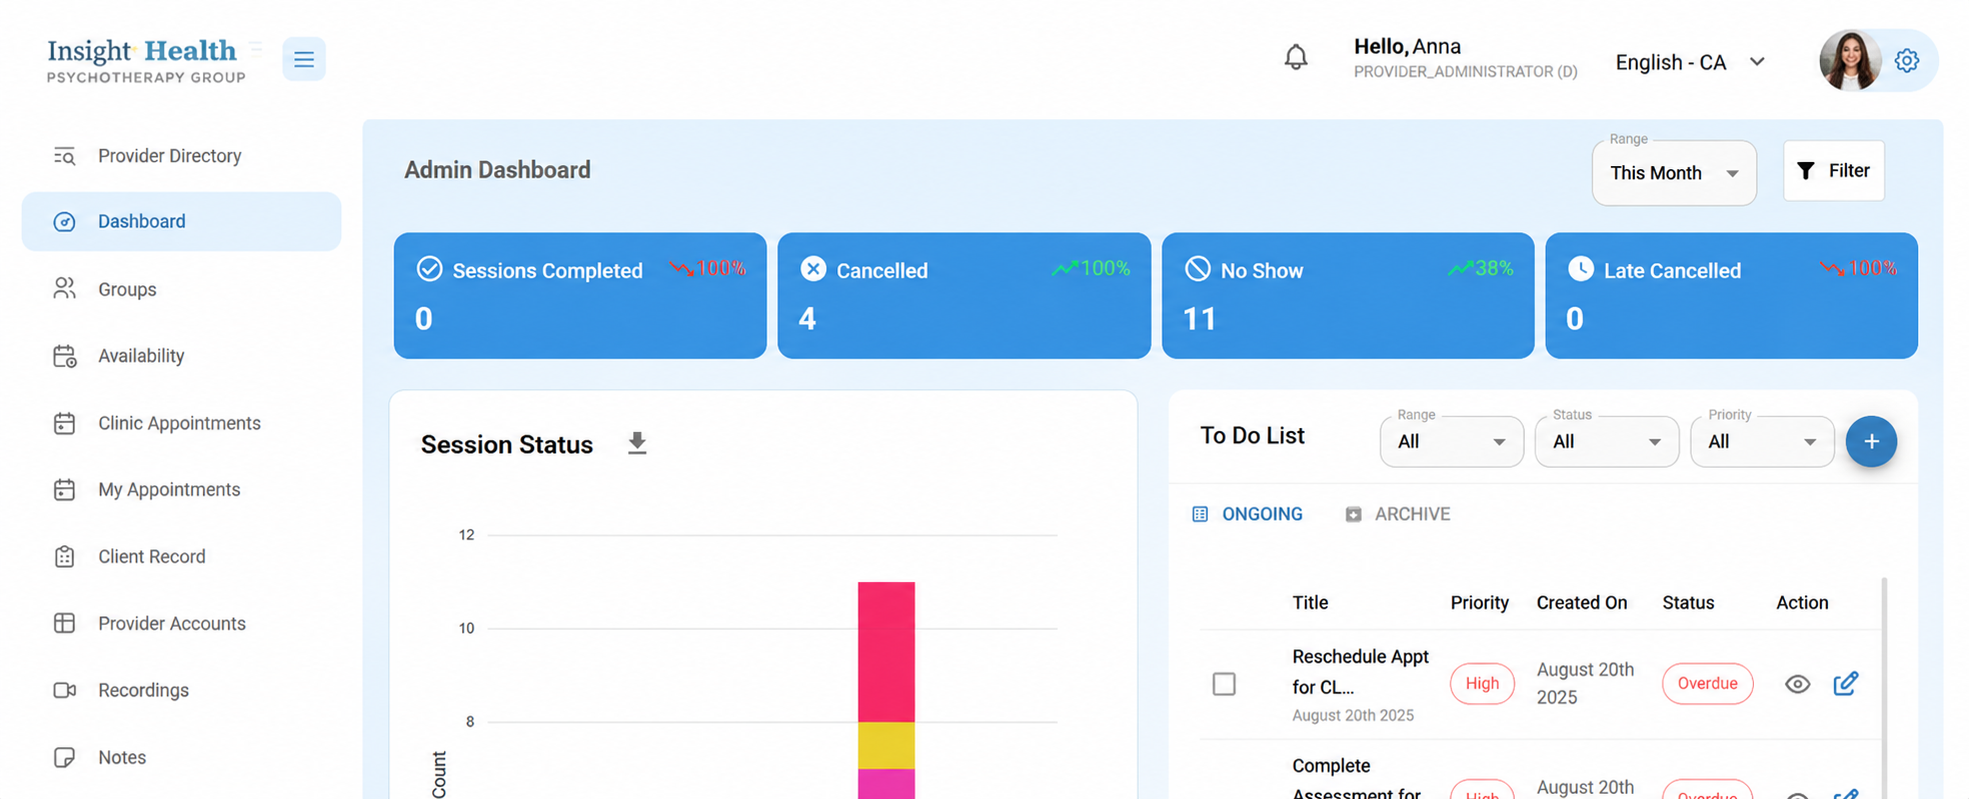Click the Filter button
The width and height of the screenshot is (1969, 799).
pyautogui.click(x=1833, y=171)
